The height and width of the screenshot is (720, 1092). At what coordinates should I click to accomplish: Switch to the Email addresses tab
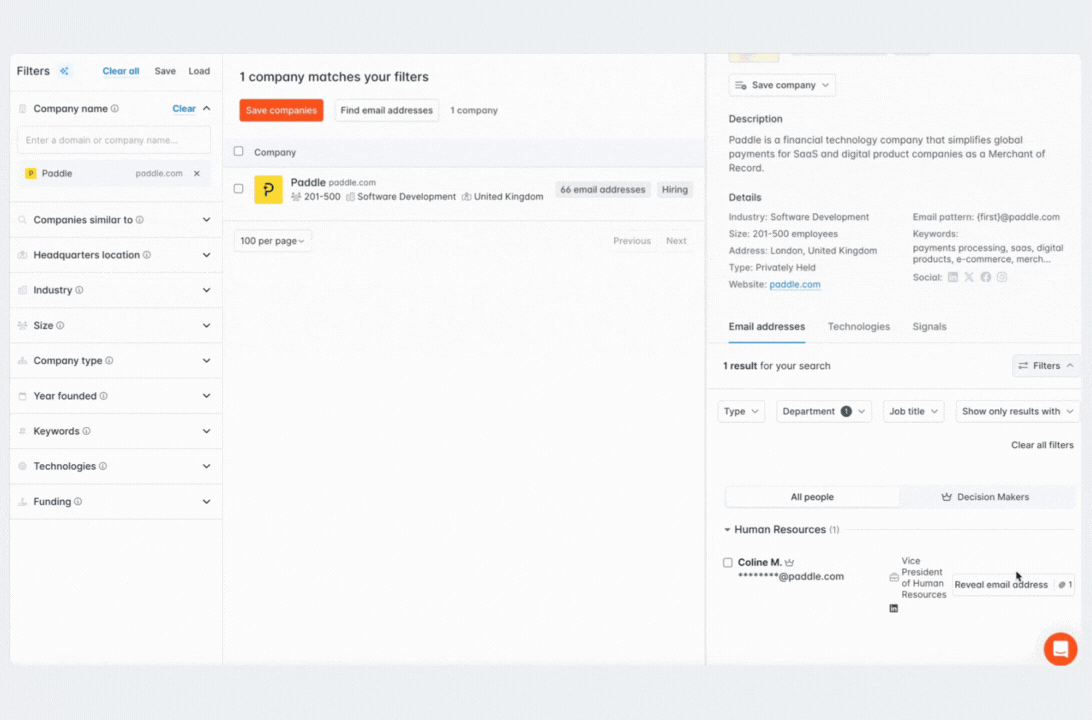point(767,327)
